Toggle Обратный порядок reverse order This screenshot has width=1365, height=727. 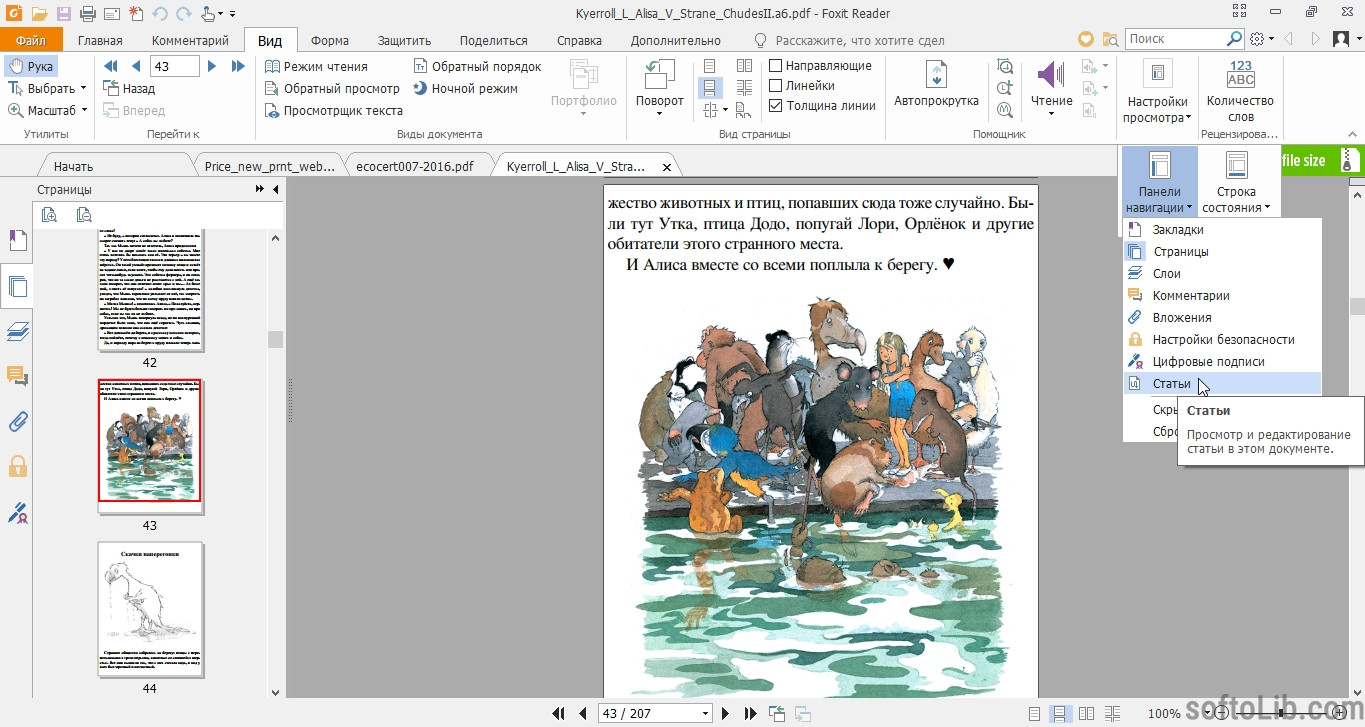pyautogui.click(x=478, y=66)
